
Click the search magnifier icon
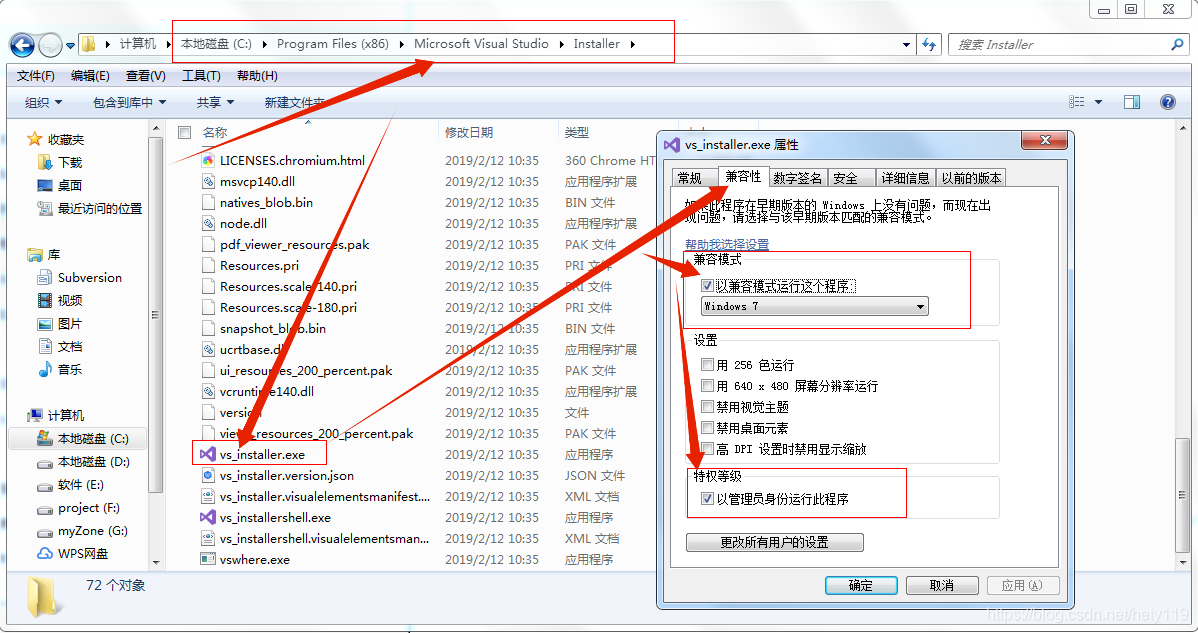point(1177,44)
